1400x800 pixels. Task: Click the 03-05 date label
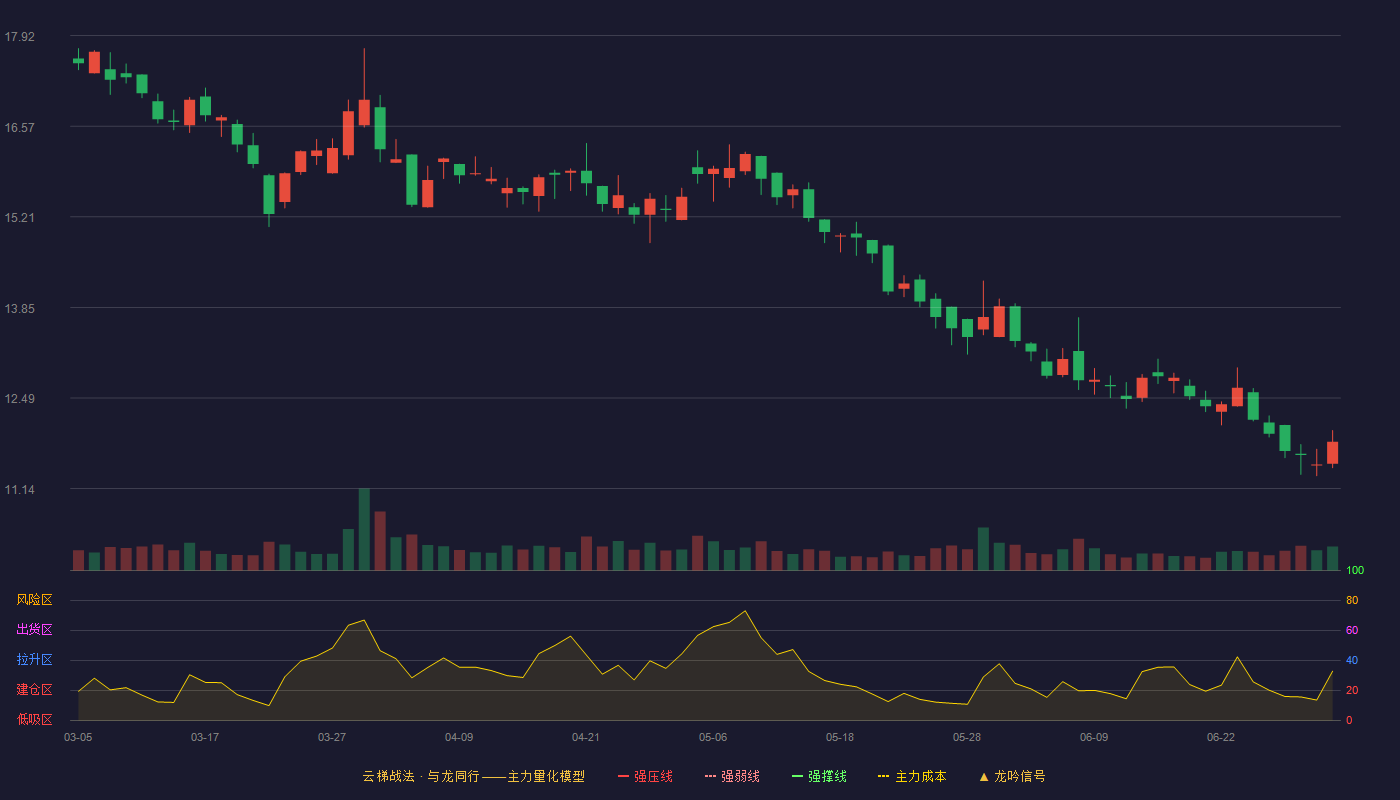tap(78, 737)
